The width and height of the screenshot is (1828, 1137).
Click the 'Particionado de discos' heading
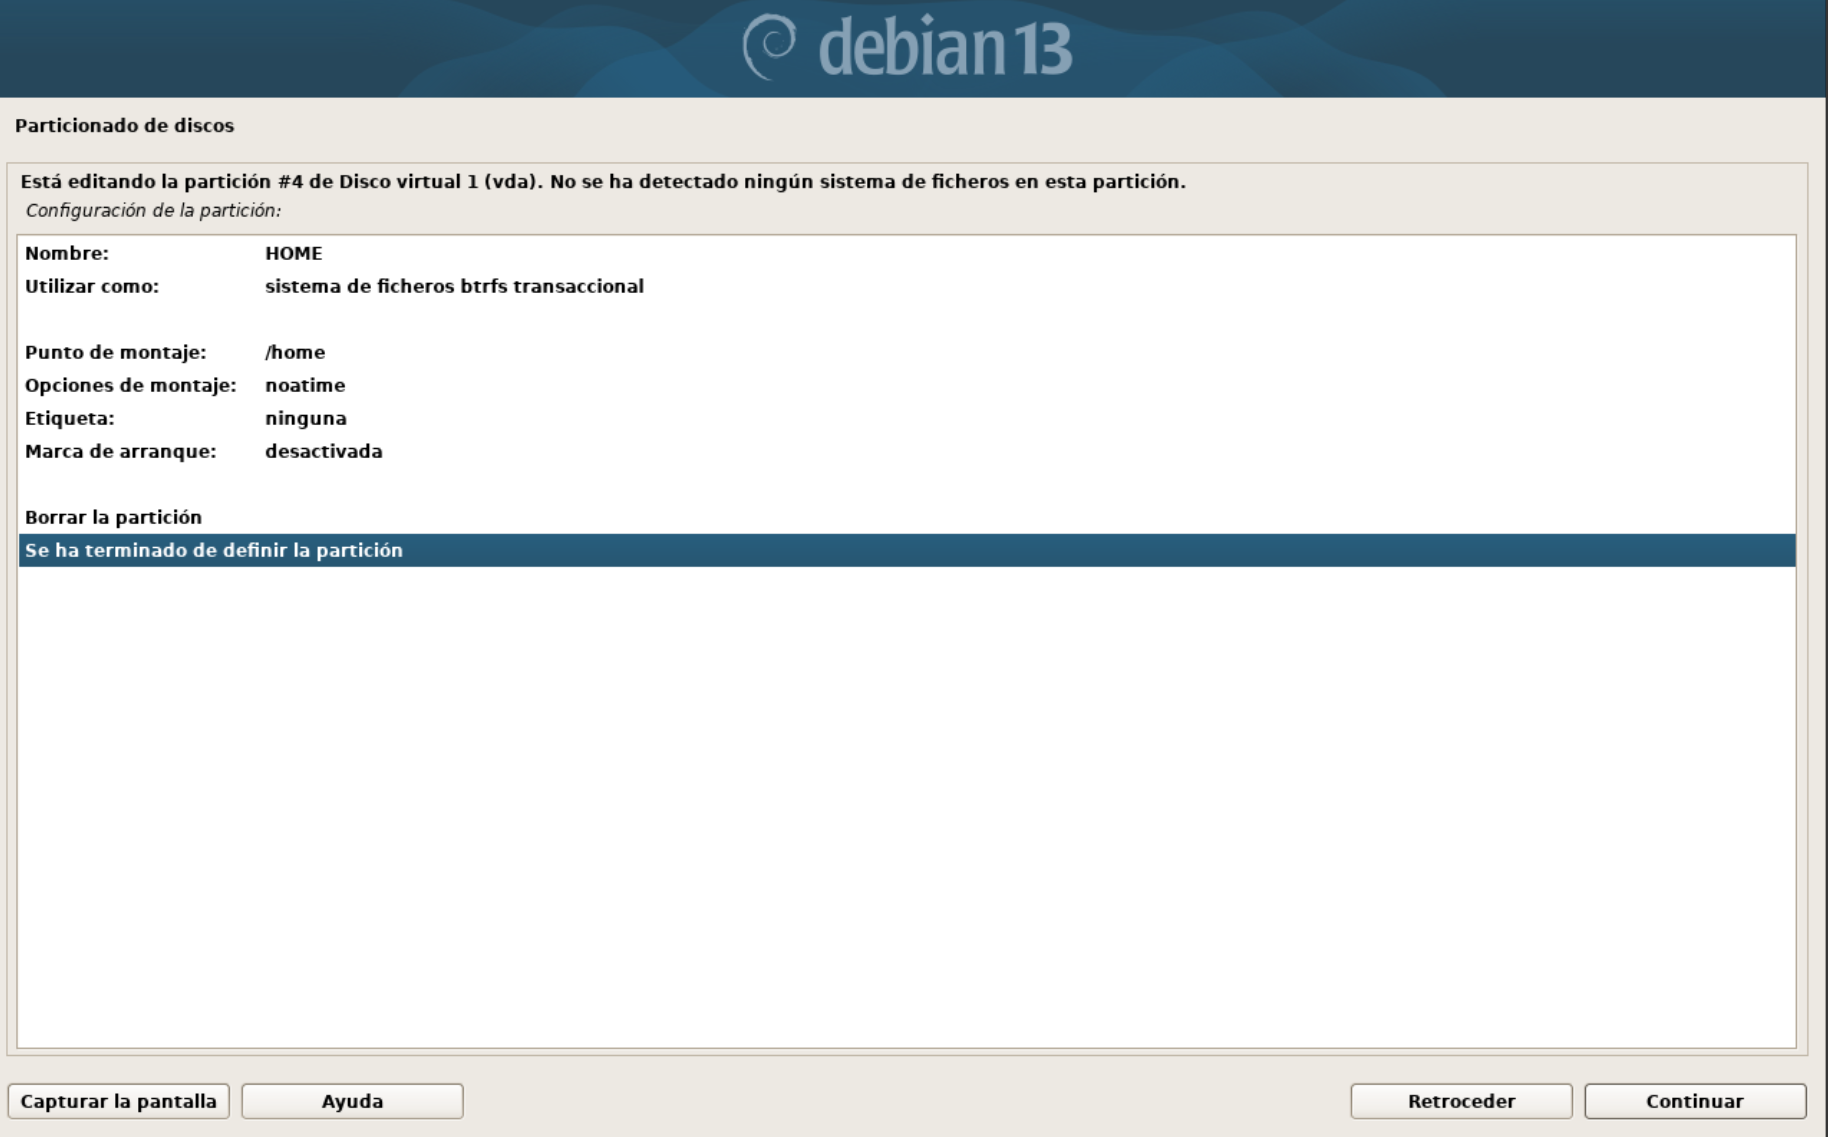125,125
